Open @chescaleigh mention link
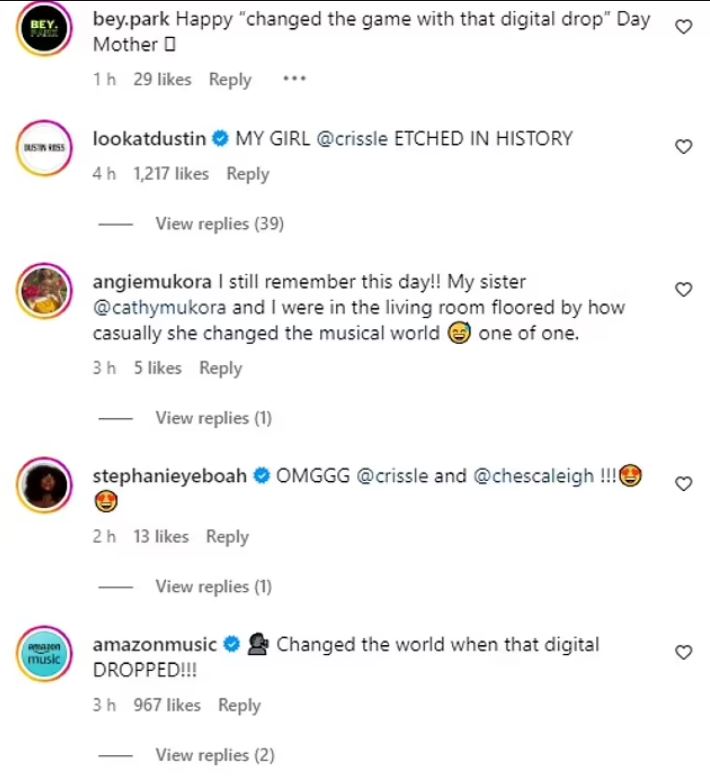This screenshot has width=710, height=777. pyautogui.click(x=533, y=476)
